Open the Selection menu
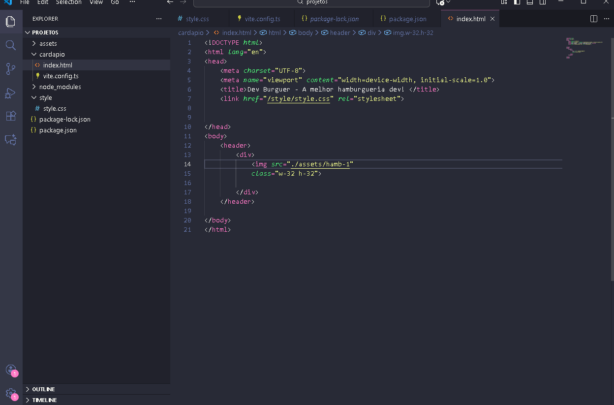 [x=68, y=3]
